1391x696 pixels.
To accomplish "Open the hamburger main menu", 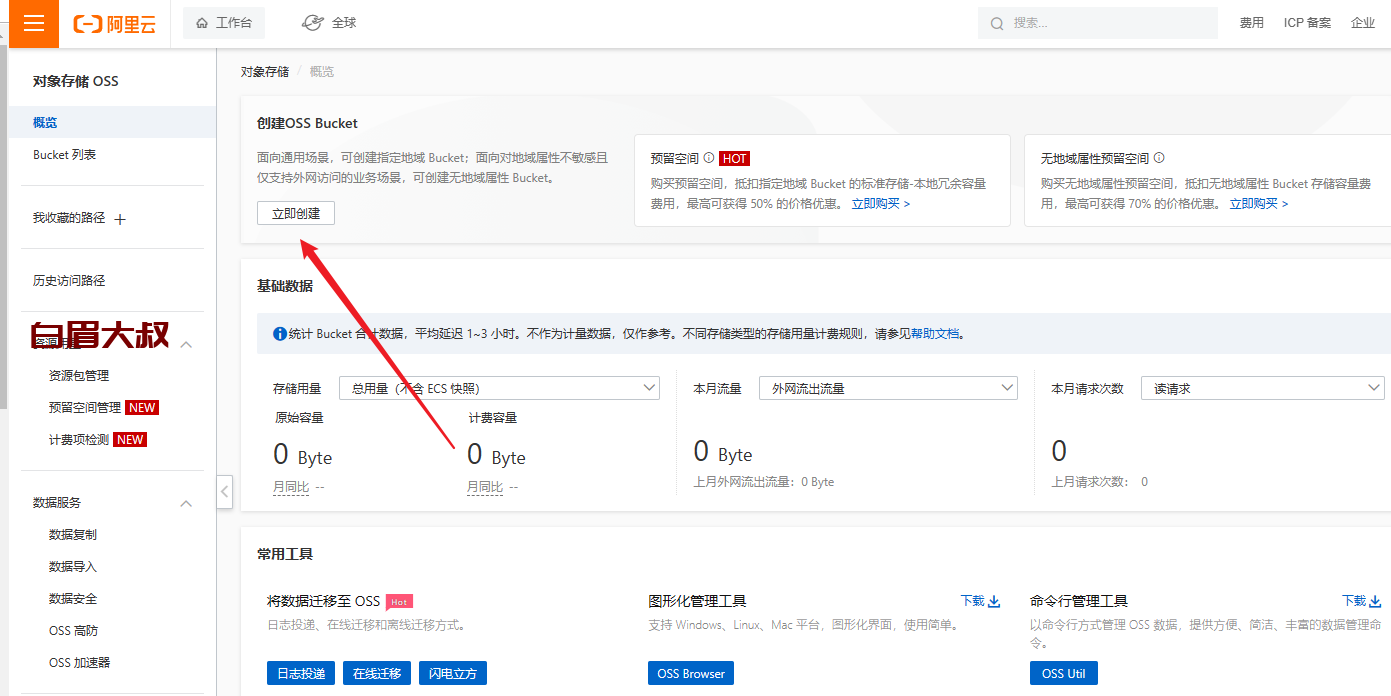I will click(34, 24).
